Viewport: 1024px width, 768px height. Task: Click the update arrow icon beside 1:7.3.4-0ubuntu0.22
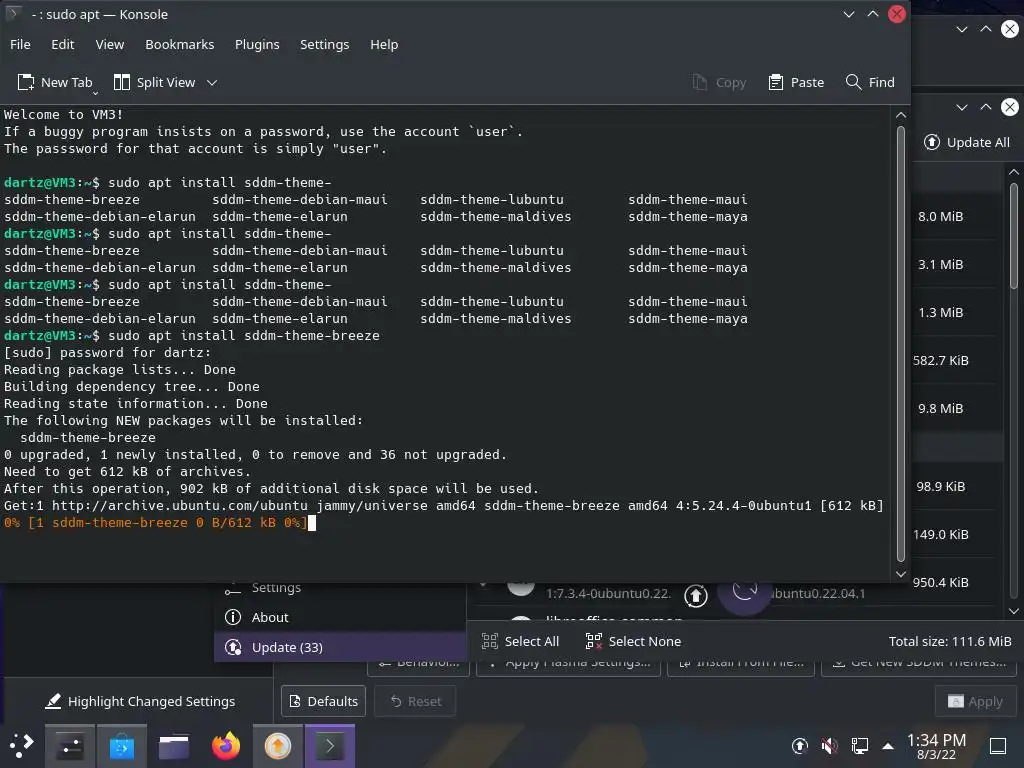(x=696, y=595)
